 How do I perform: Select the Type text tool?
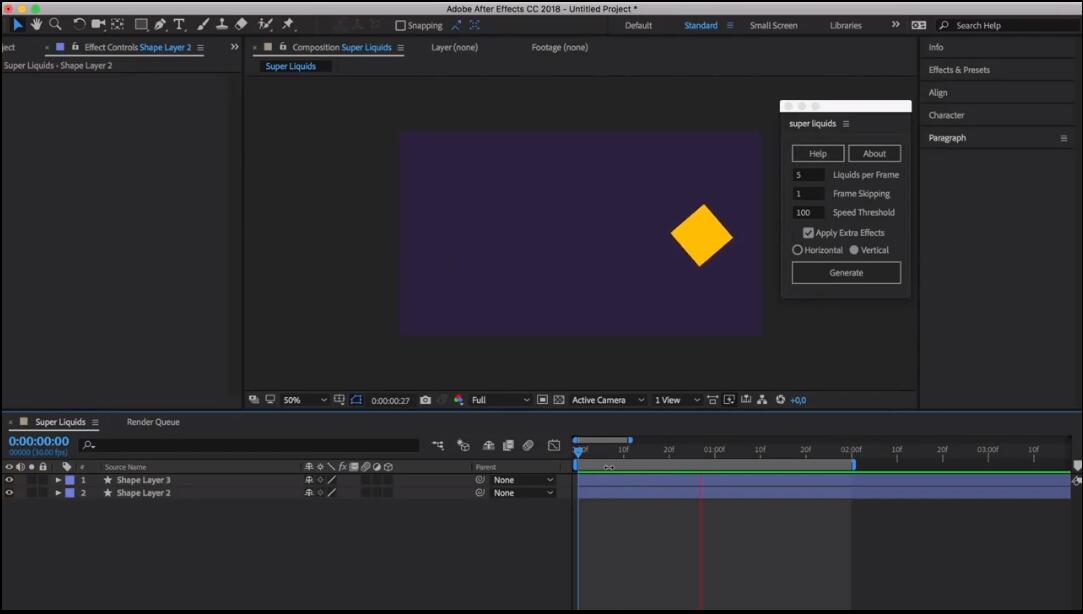[179, 25]
